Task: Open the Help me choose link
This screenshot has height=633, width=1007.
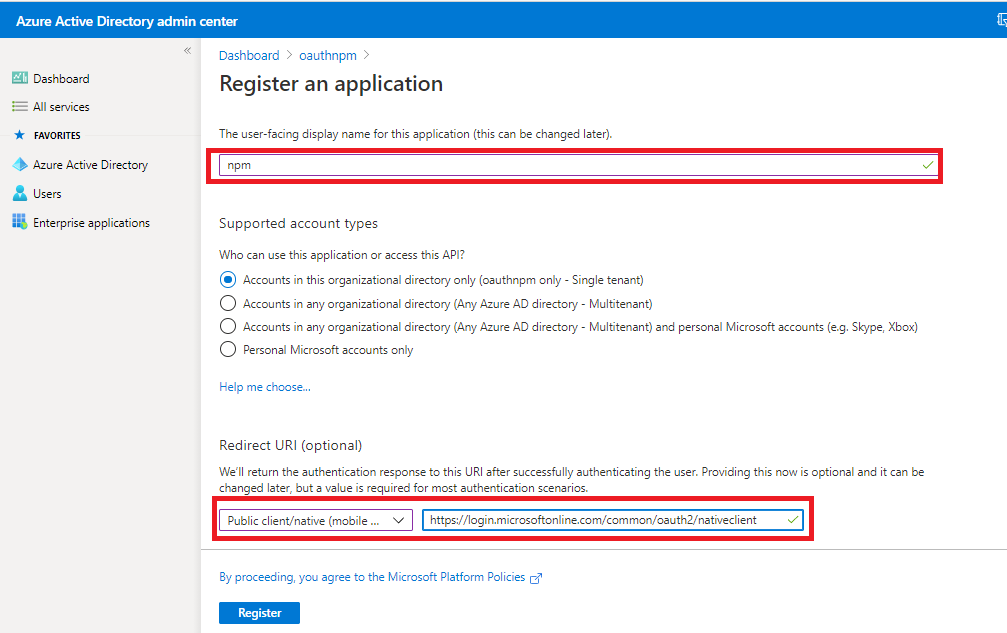Action: click(265, 387)
